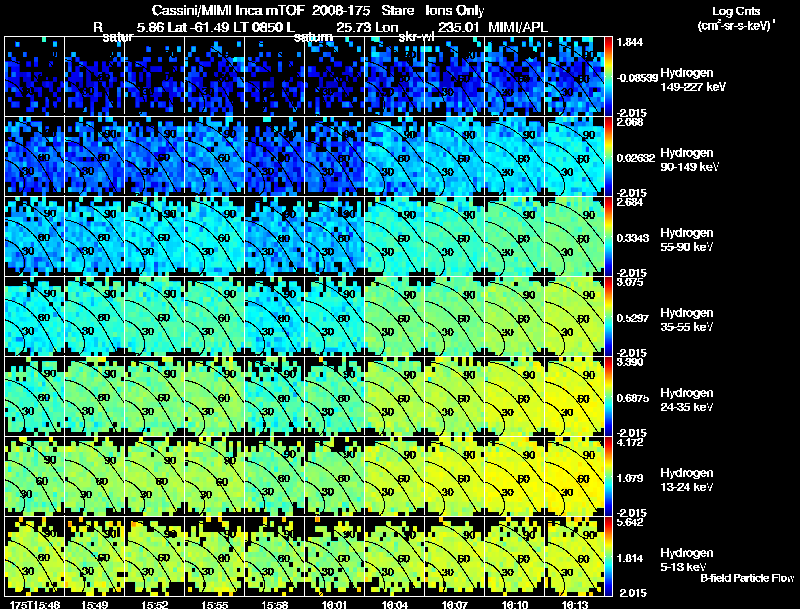Click the Log Cnts units header
Screen dimensions: 800x609
click(x=736, y=18)
